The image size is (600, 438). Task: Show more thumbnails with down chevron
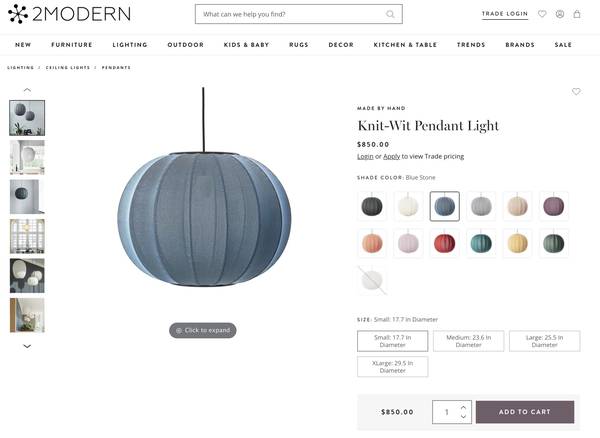coord(27,346)
